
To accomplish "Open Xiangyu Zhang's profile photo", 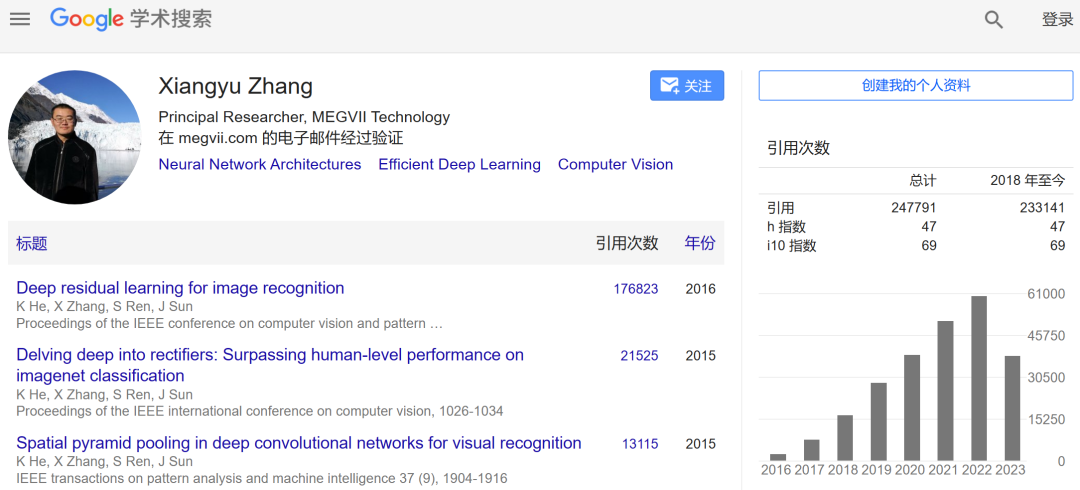I will pyautogui.click(x=74, y=137).
